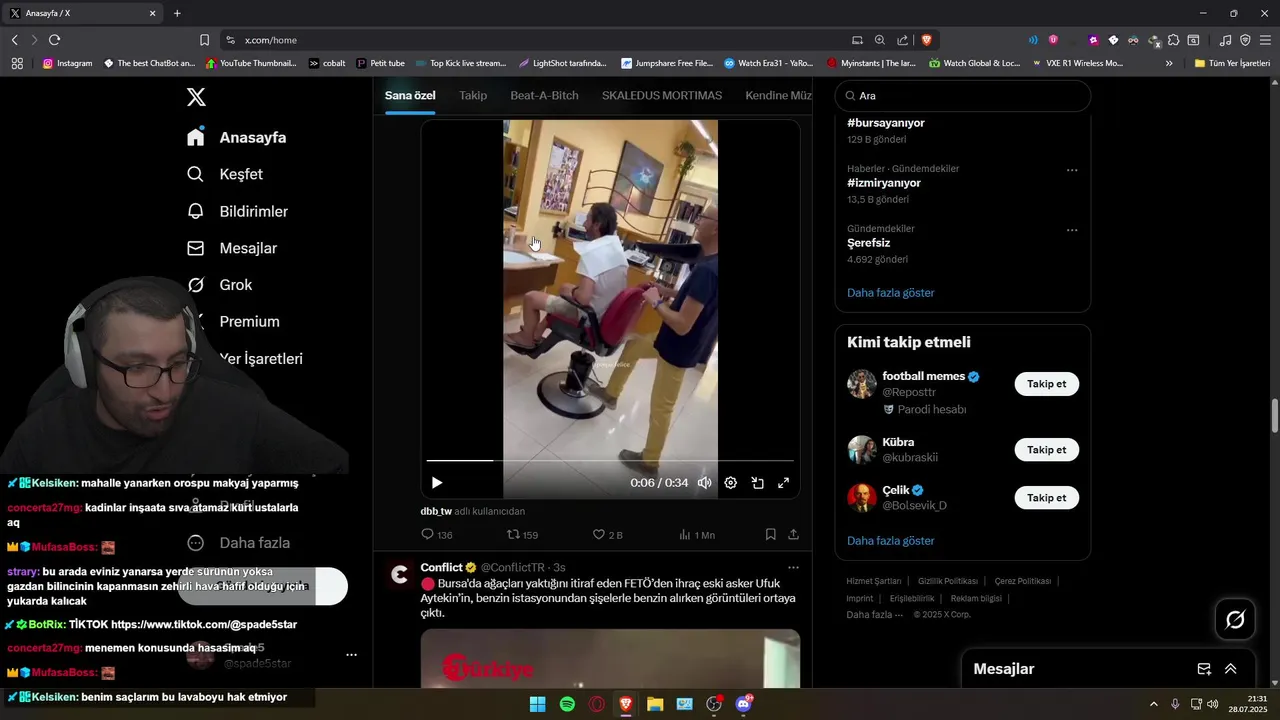
Task: Open the Conflict profile avatar
Action: coord(400,574)
